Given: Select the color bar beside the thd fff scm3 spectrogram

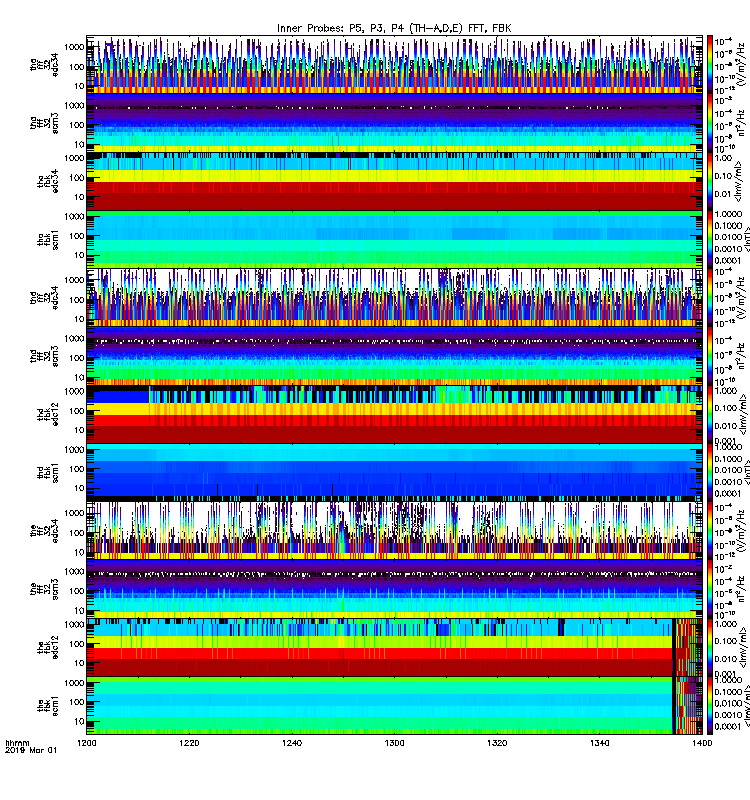Looking at the screenshot, I should [x=710, y=356].
